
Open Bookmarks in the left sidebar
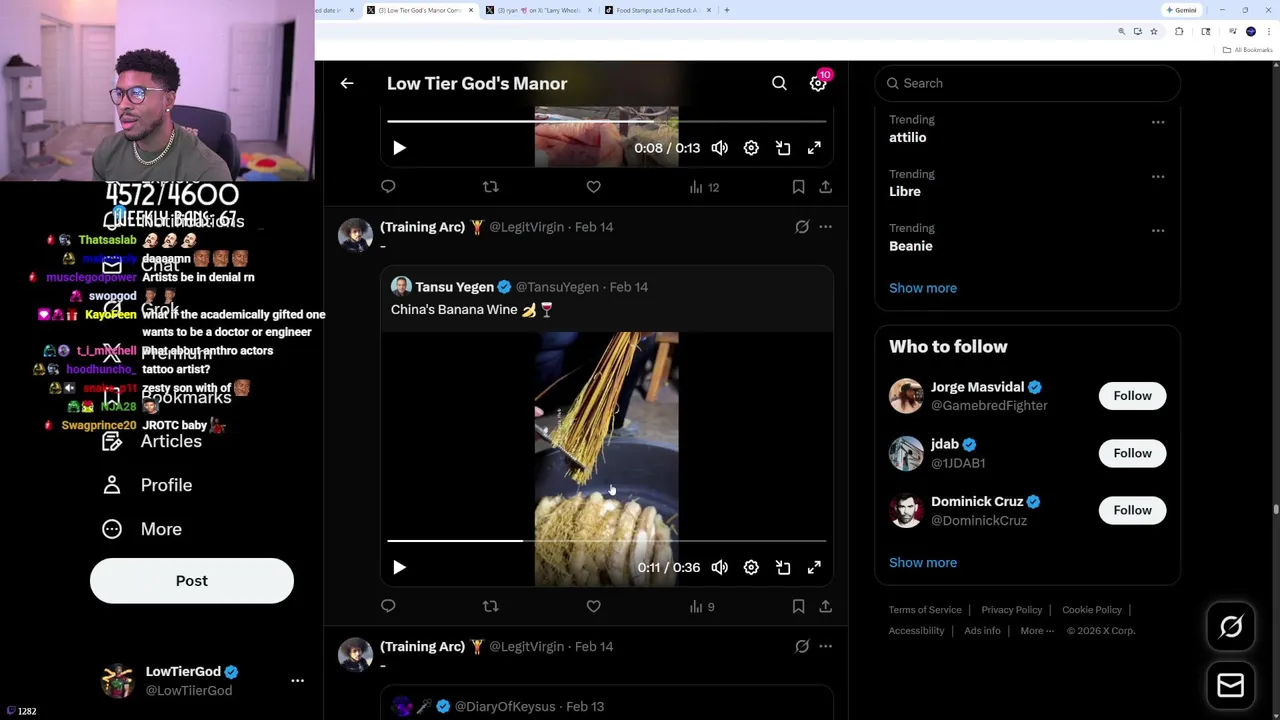tap(167, 397)
